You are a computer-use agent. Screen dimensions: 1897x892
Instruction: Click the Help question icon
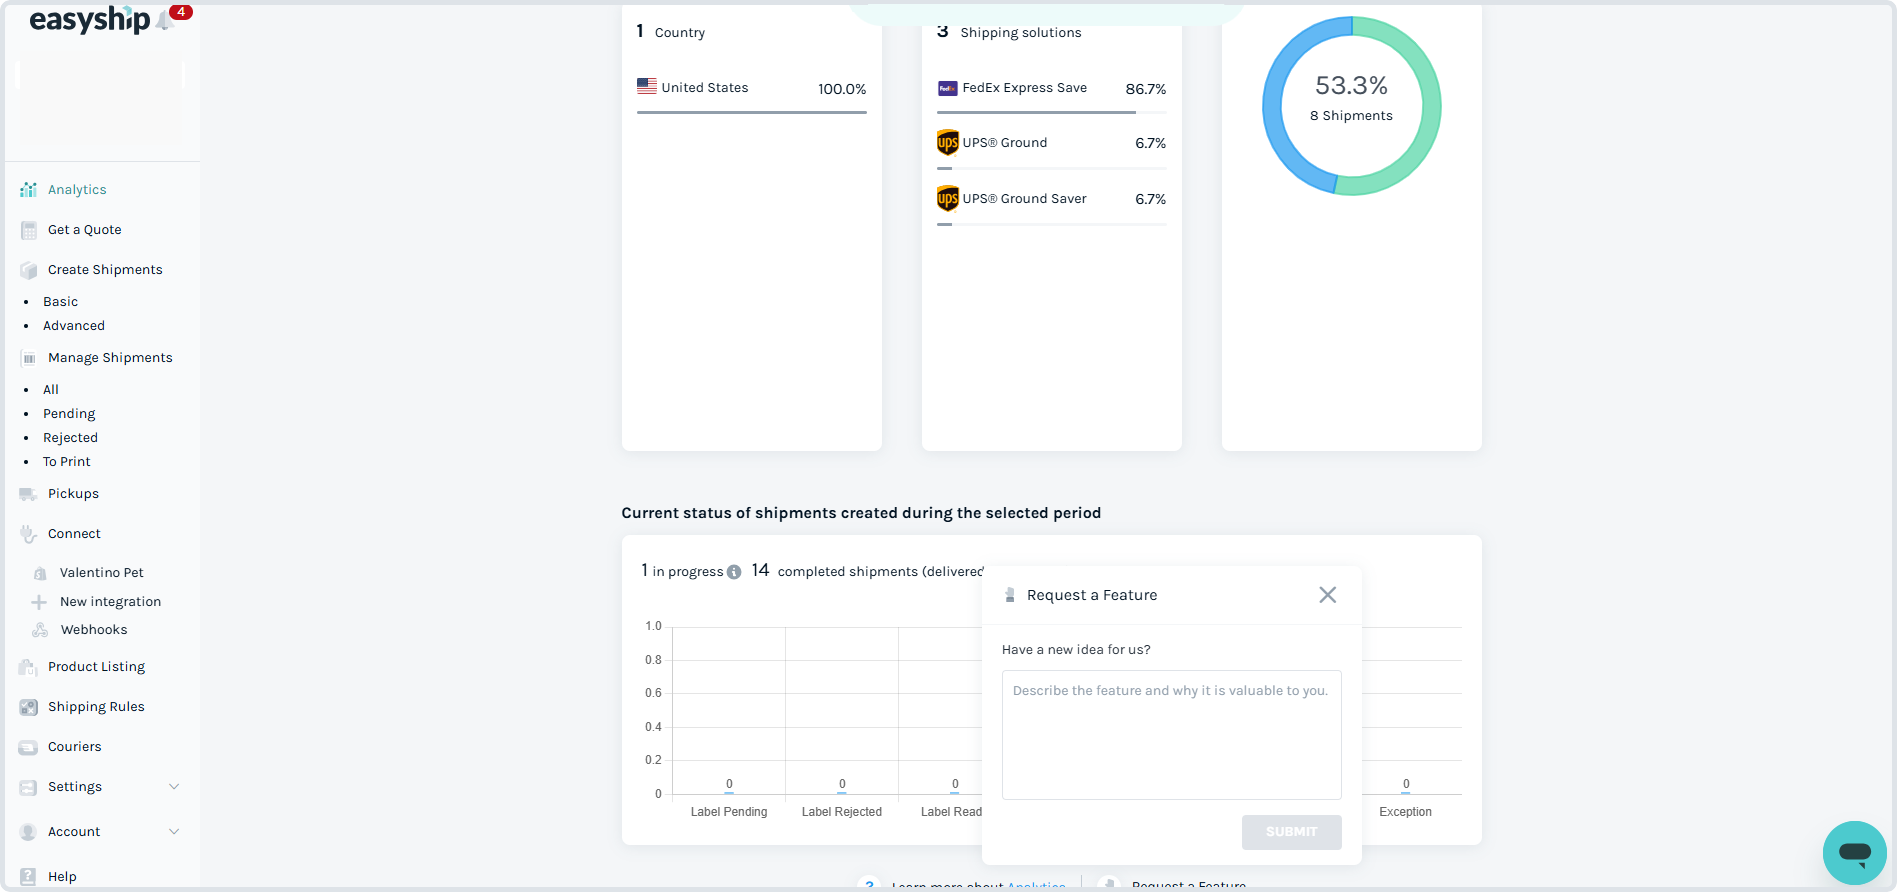coord(29,877)
